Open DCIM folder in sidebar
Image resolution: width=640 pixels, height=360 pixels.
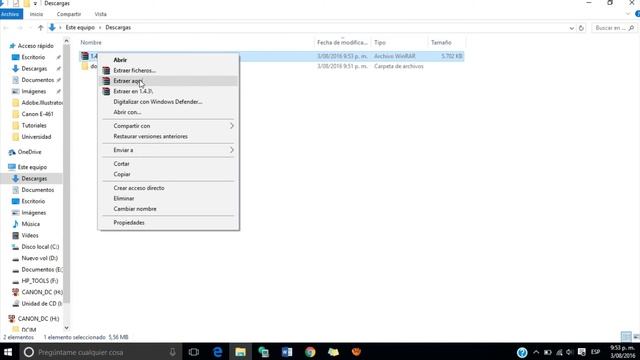pyautogui.click(x=29, y=330)
